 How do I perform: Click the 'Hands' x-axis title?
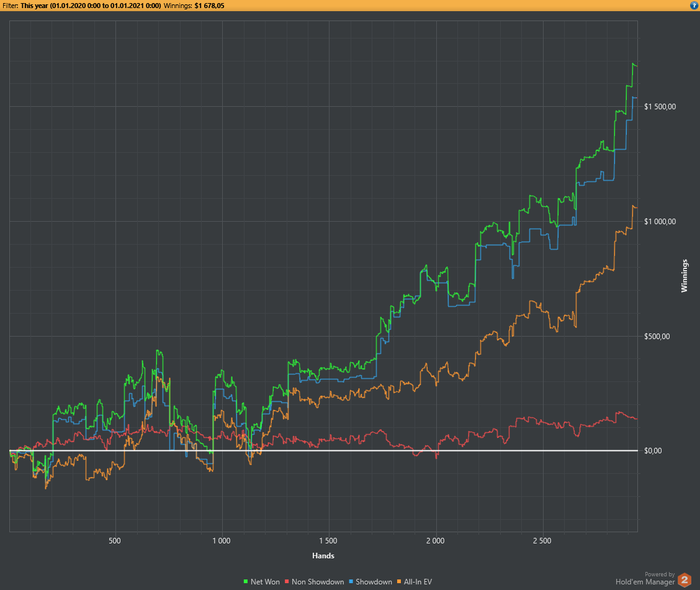pos(323,556)
